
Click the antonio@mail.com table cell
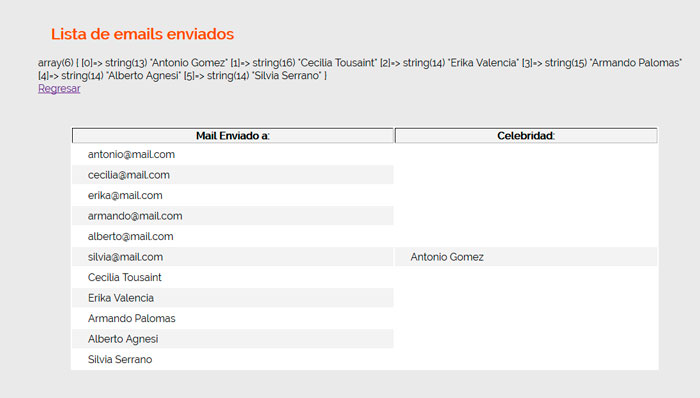click(x=233, y=154)
